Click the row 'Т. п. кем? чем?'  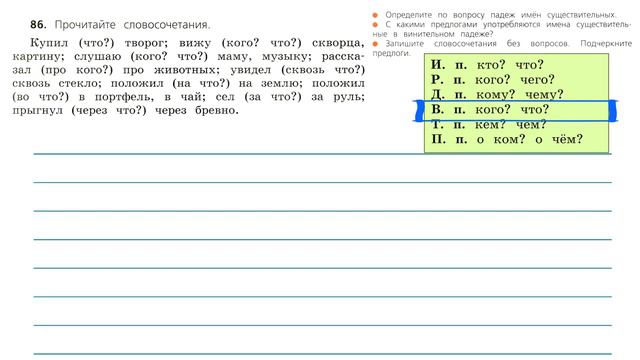click(489, 124)
